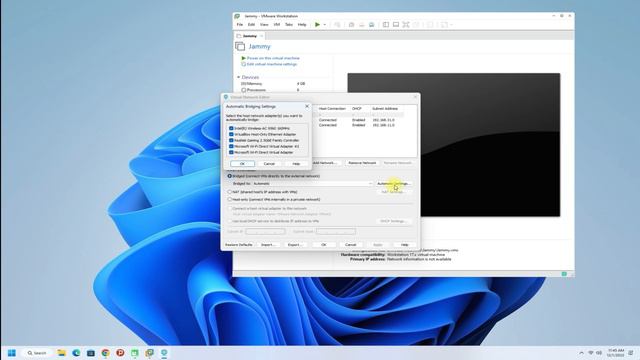
Task: Click the Remove Network button
Action: (x=362, y=163)
